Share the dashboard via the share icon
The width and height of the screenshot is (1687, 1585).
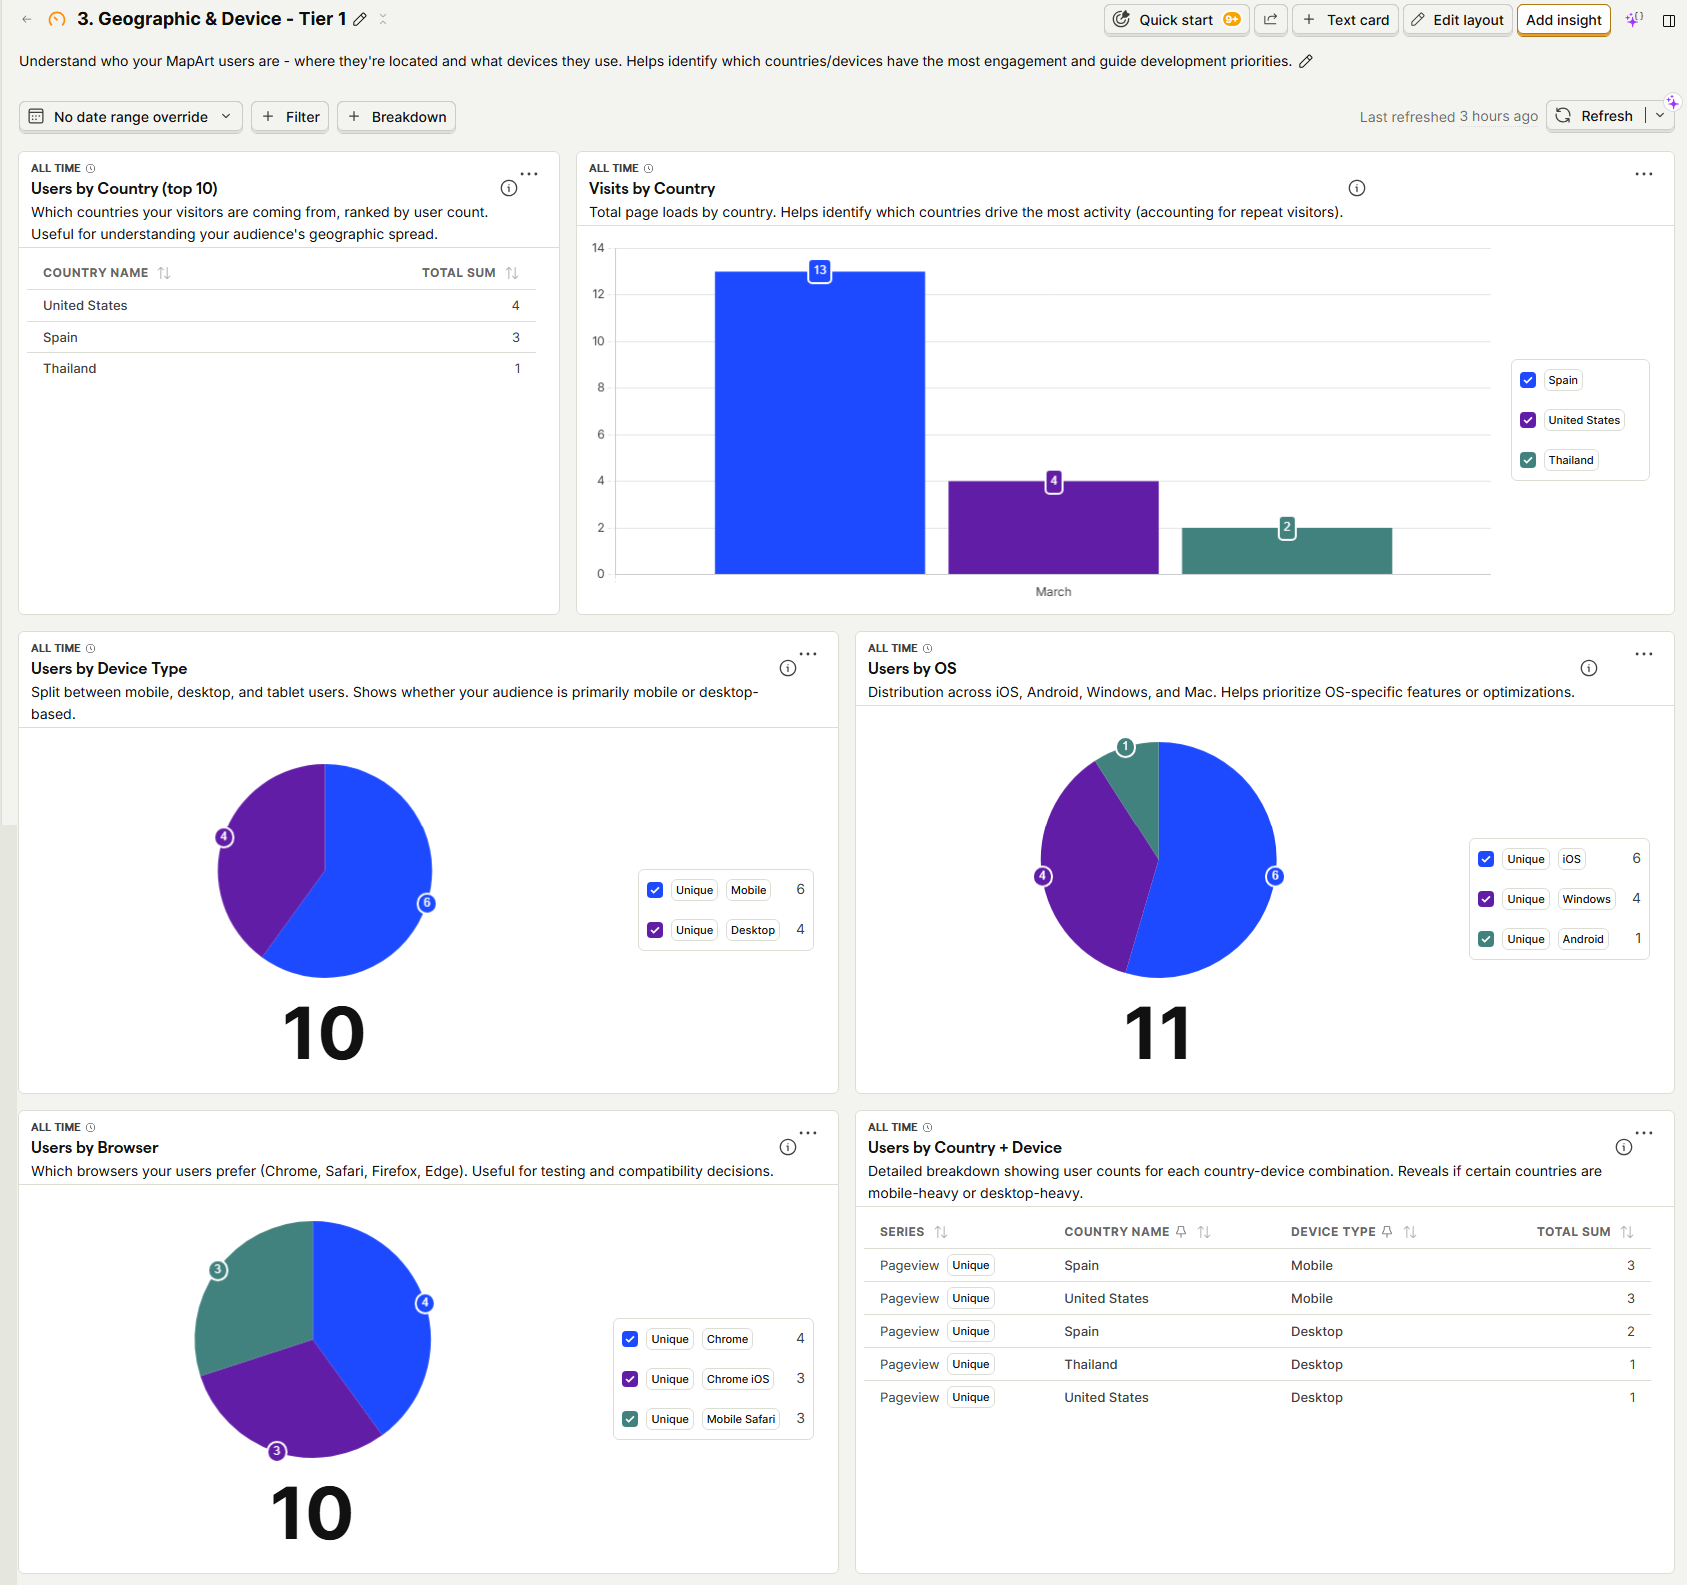[x=1270, y=19]
